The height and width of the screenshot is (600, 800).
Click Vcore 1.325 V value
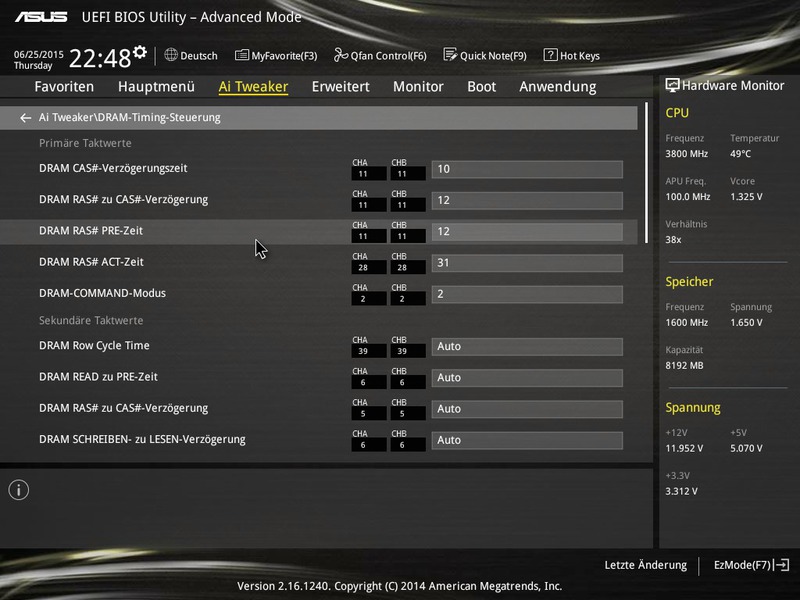(x=746, y=197)
